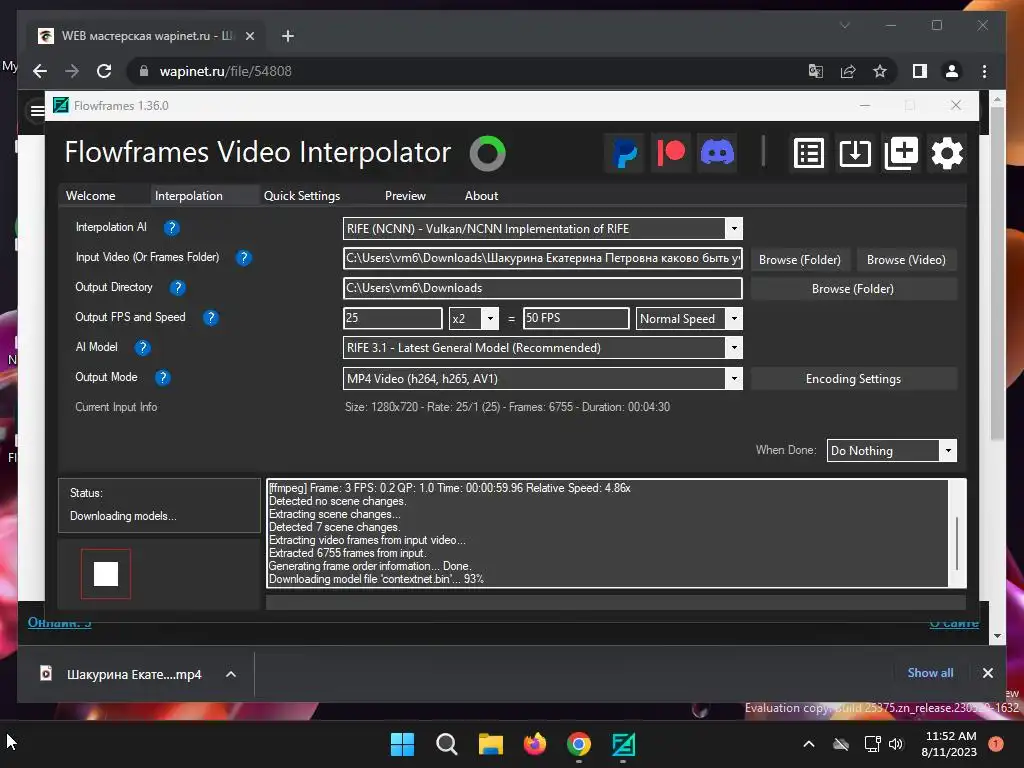Click Browse (Video) button
1024x768 pixels.
tap(906, 260)
